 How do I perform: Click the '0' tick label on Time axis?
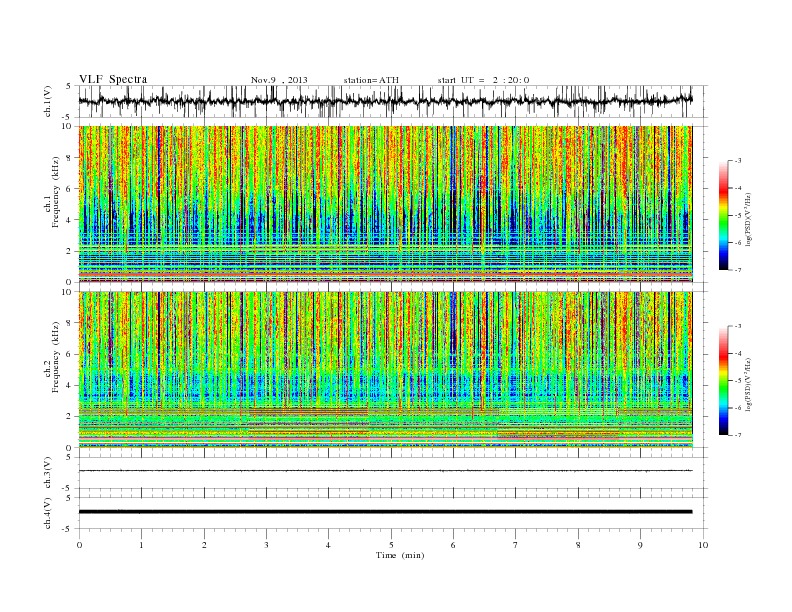point(79,545)
